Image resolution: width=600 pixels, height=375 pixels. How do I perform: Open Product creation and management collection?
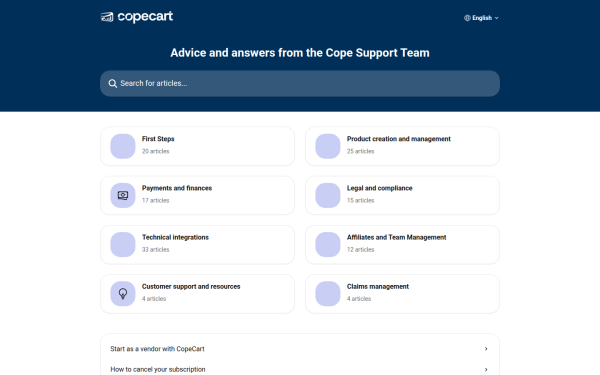pos(402,146)
